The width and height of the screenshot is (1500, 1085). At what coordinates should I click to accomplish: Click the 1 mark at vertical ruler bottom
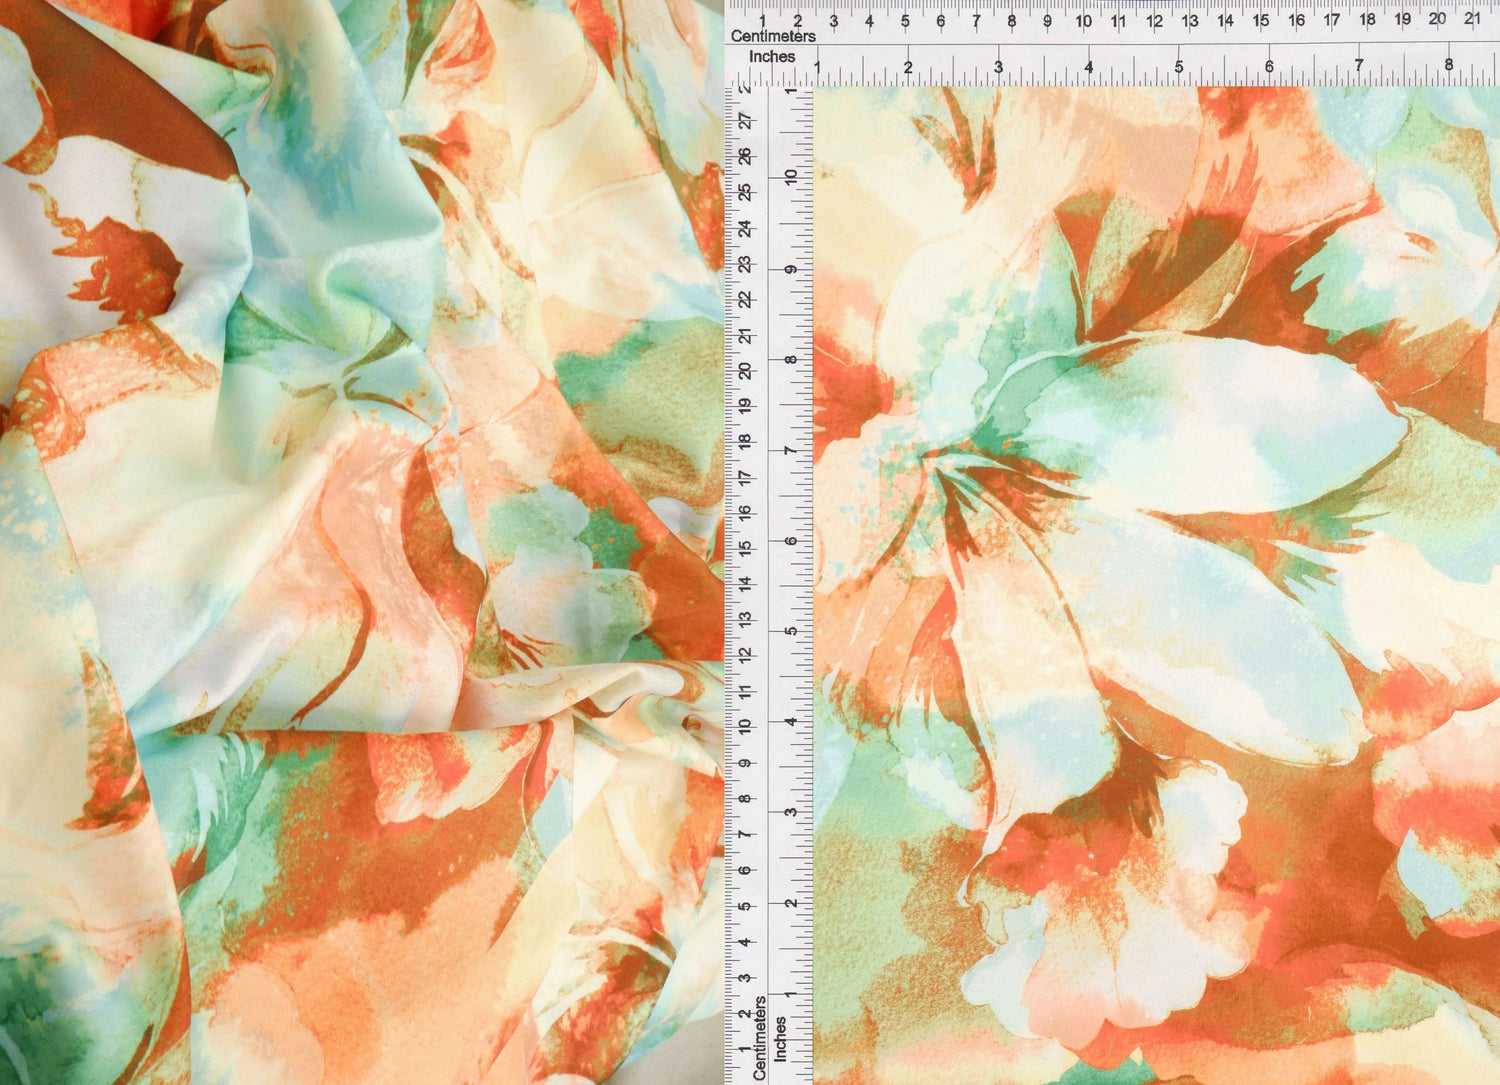pyautogui.click(x=744, y=1049)
